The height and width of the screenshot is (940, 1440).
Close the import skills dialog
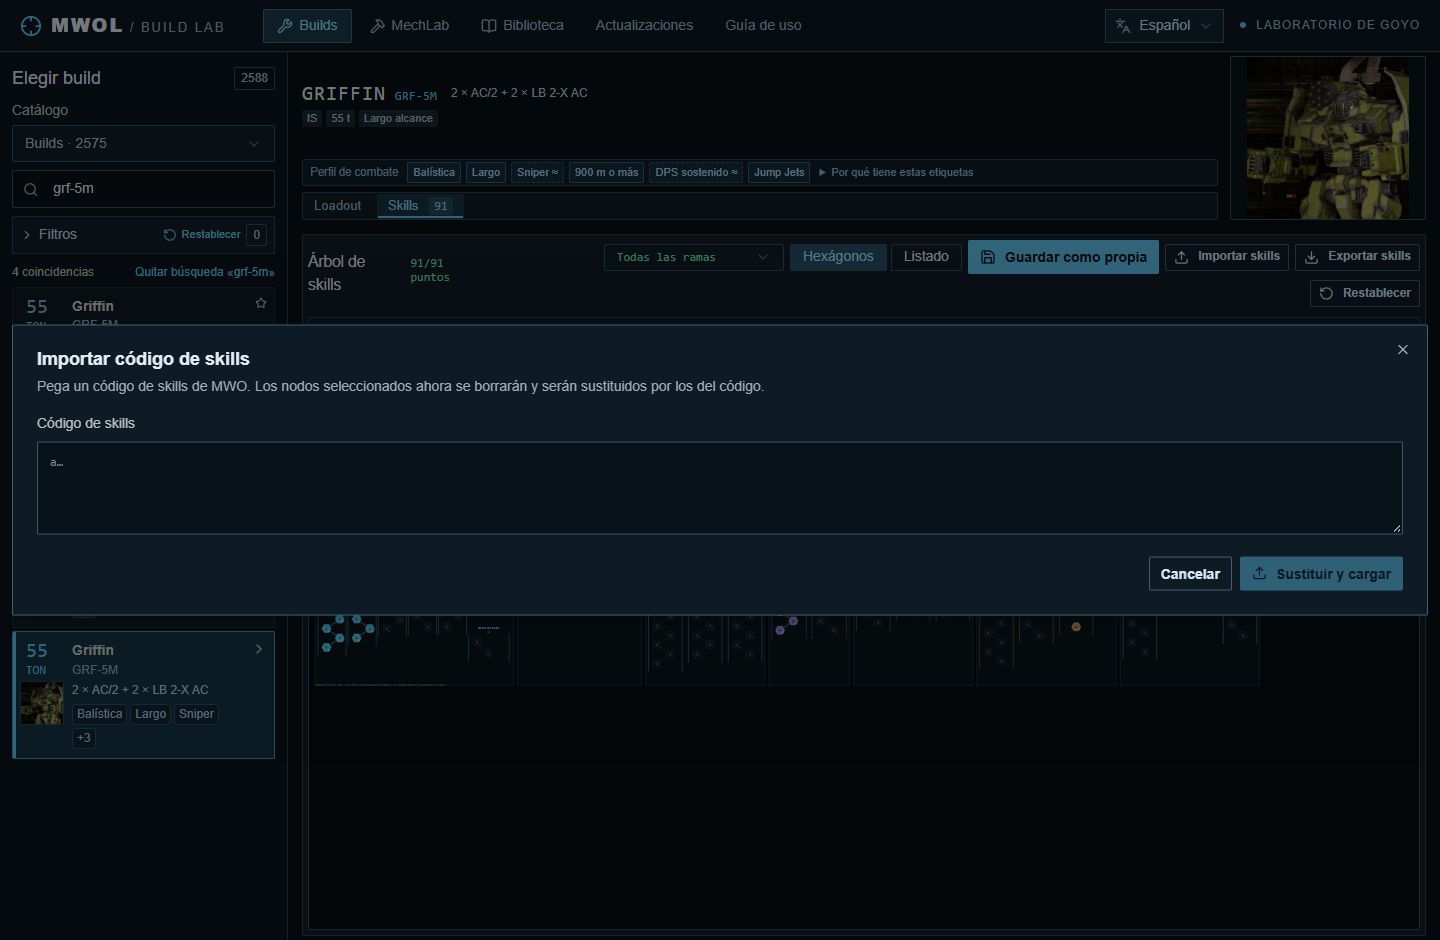1403,349
